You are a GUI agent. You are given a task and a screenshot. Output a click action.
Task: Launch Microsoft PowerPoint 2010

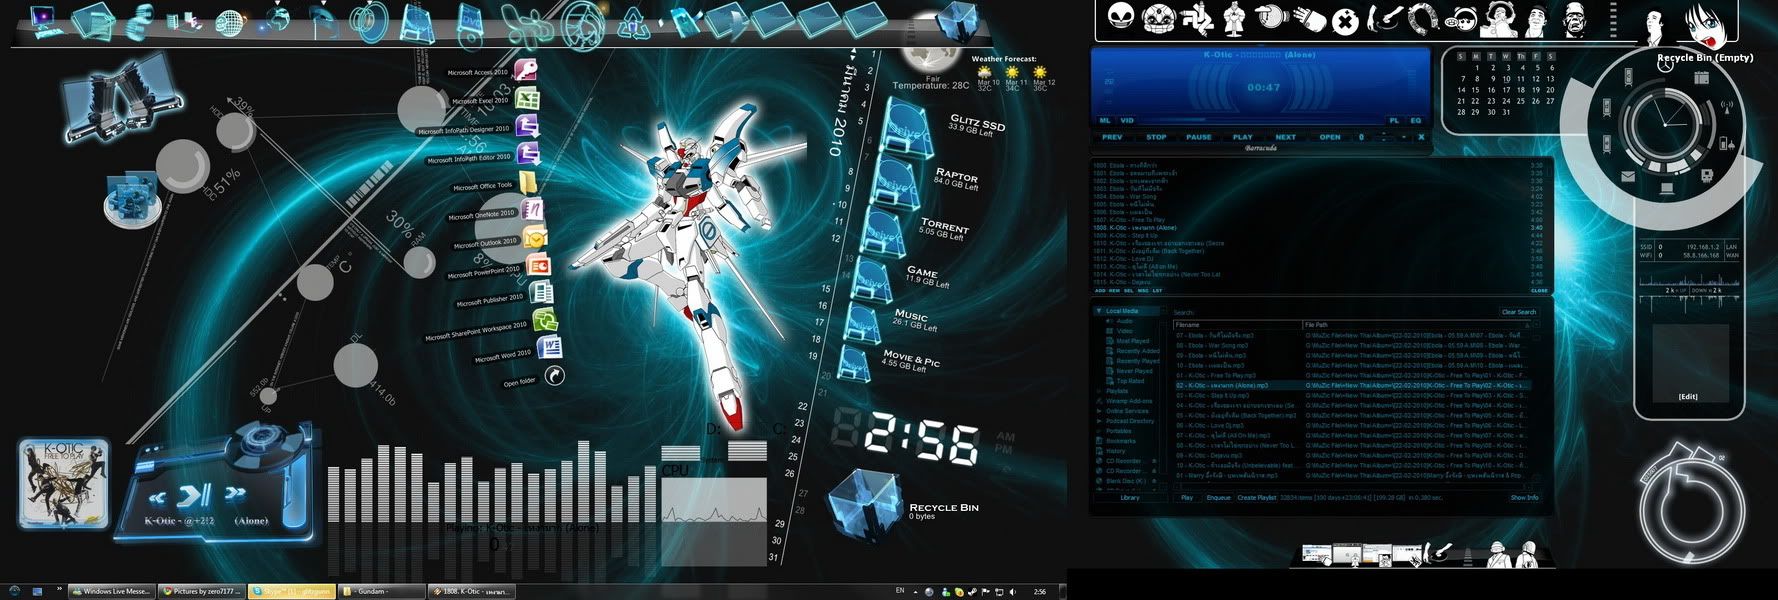538,266
